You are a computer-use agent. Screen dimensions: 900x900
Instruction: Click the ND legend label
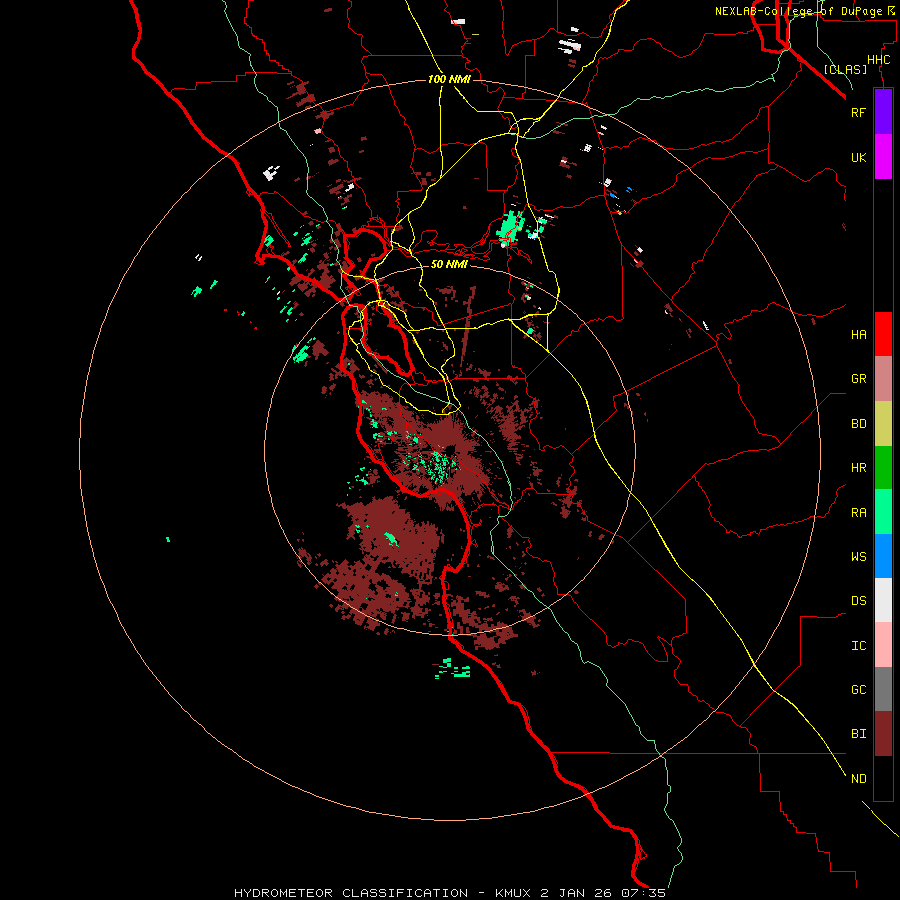[x=858, y=779]
